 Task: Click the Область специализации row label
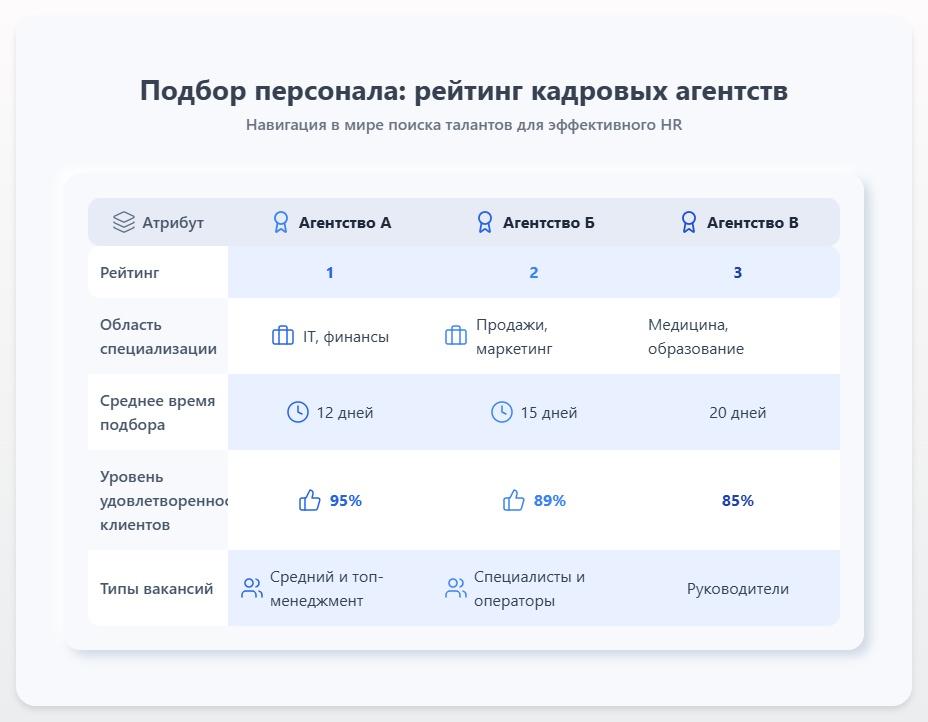[x=157, y=336]
